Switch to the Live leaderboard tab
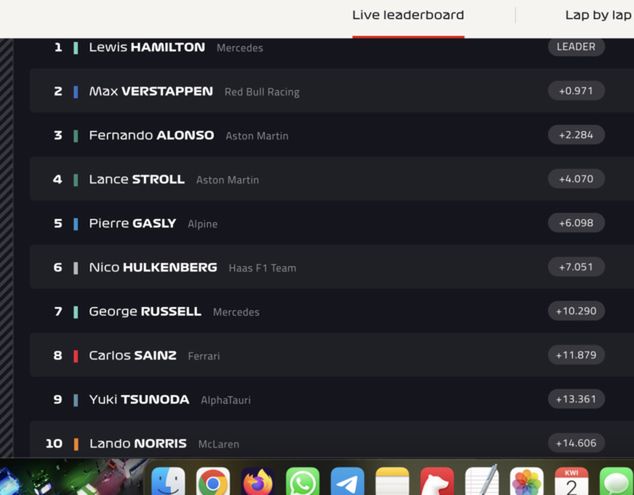The width and height of the screenshot is (634, 495). pyautogui.click(x=408, y=15)
